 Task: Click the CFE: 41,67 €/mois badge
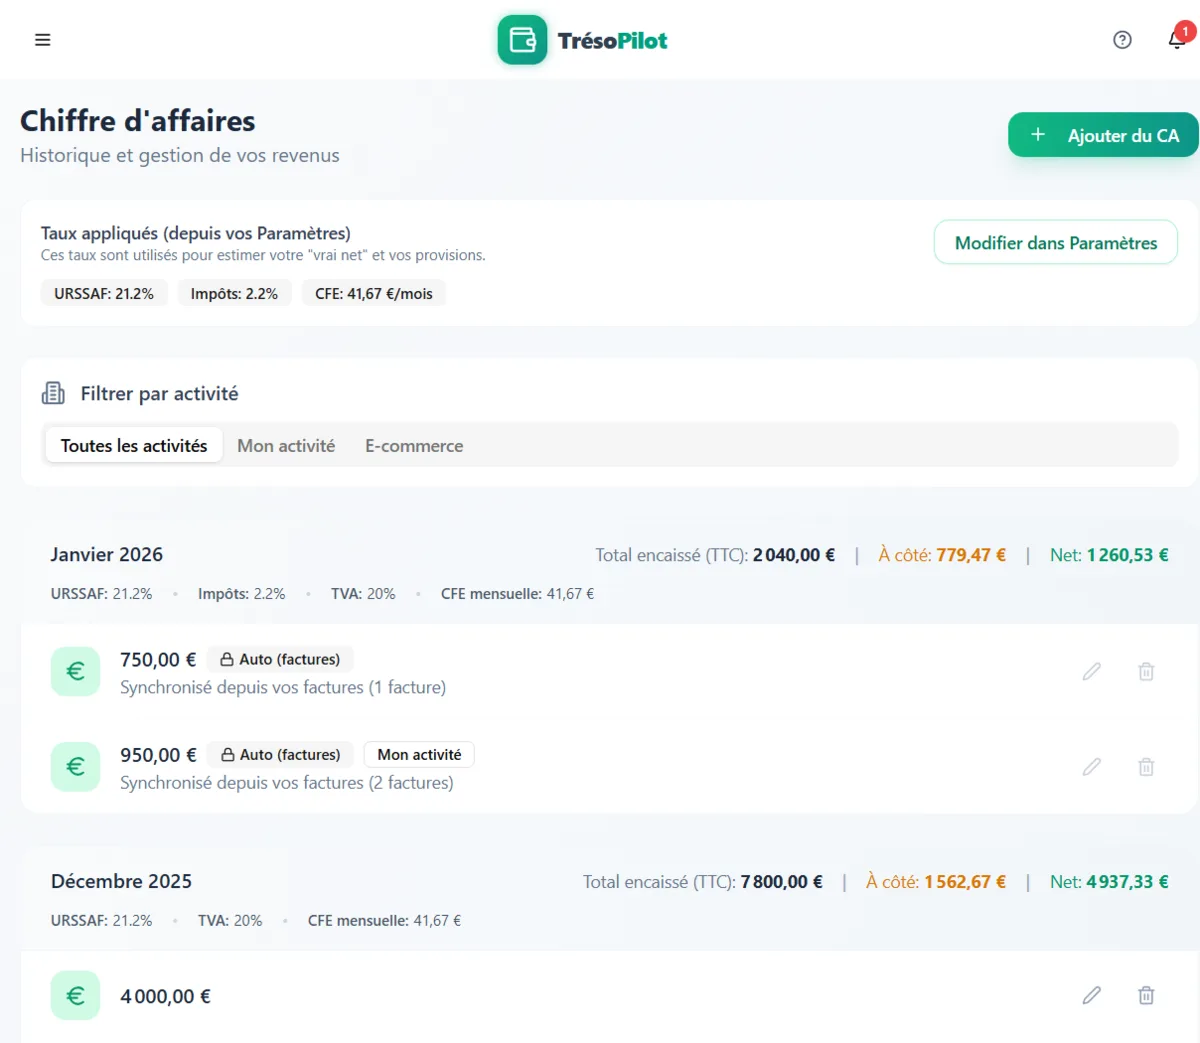373,294
